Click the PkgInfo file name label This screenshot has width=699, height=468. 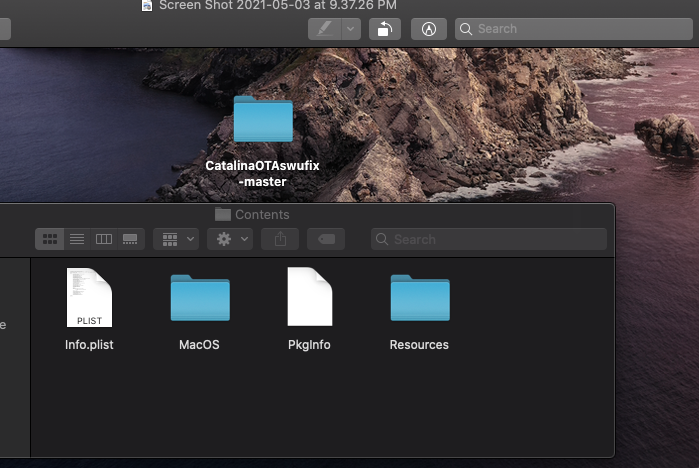(309, 345)
